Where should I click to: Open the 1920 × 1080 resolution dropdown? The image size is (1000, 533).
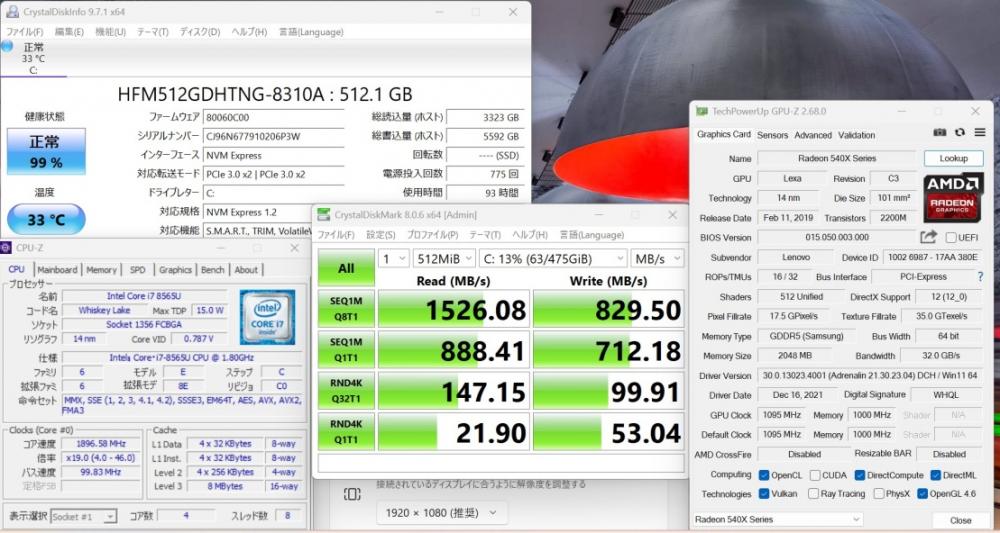point(439,513)
